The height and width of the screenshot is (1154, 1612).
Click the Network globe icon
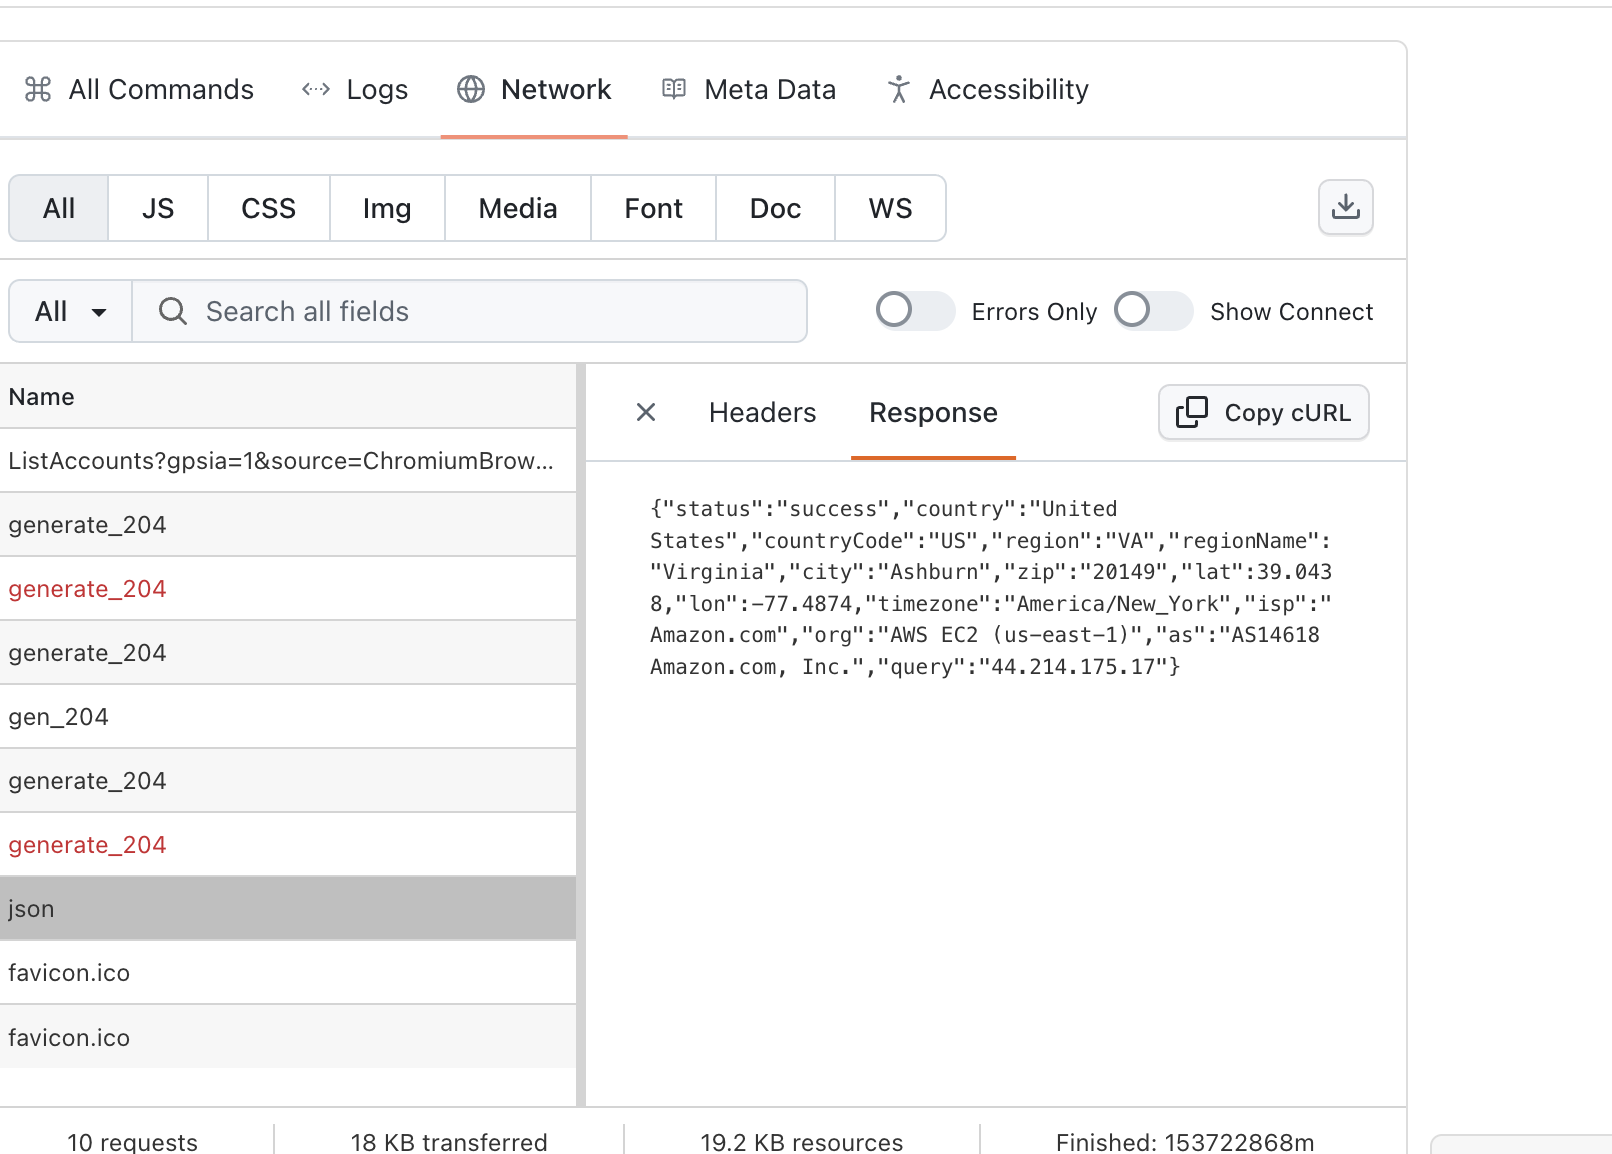471,89
